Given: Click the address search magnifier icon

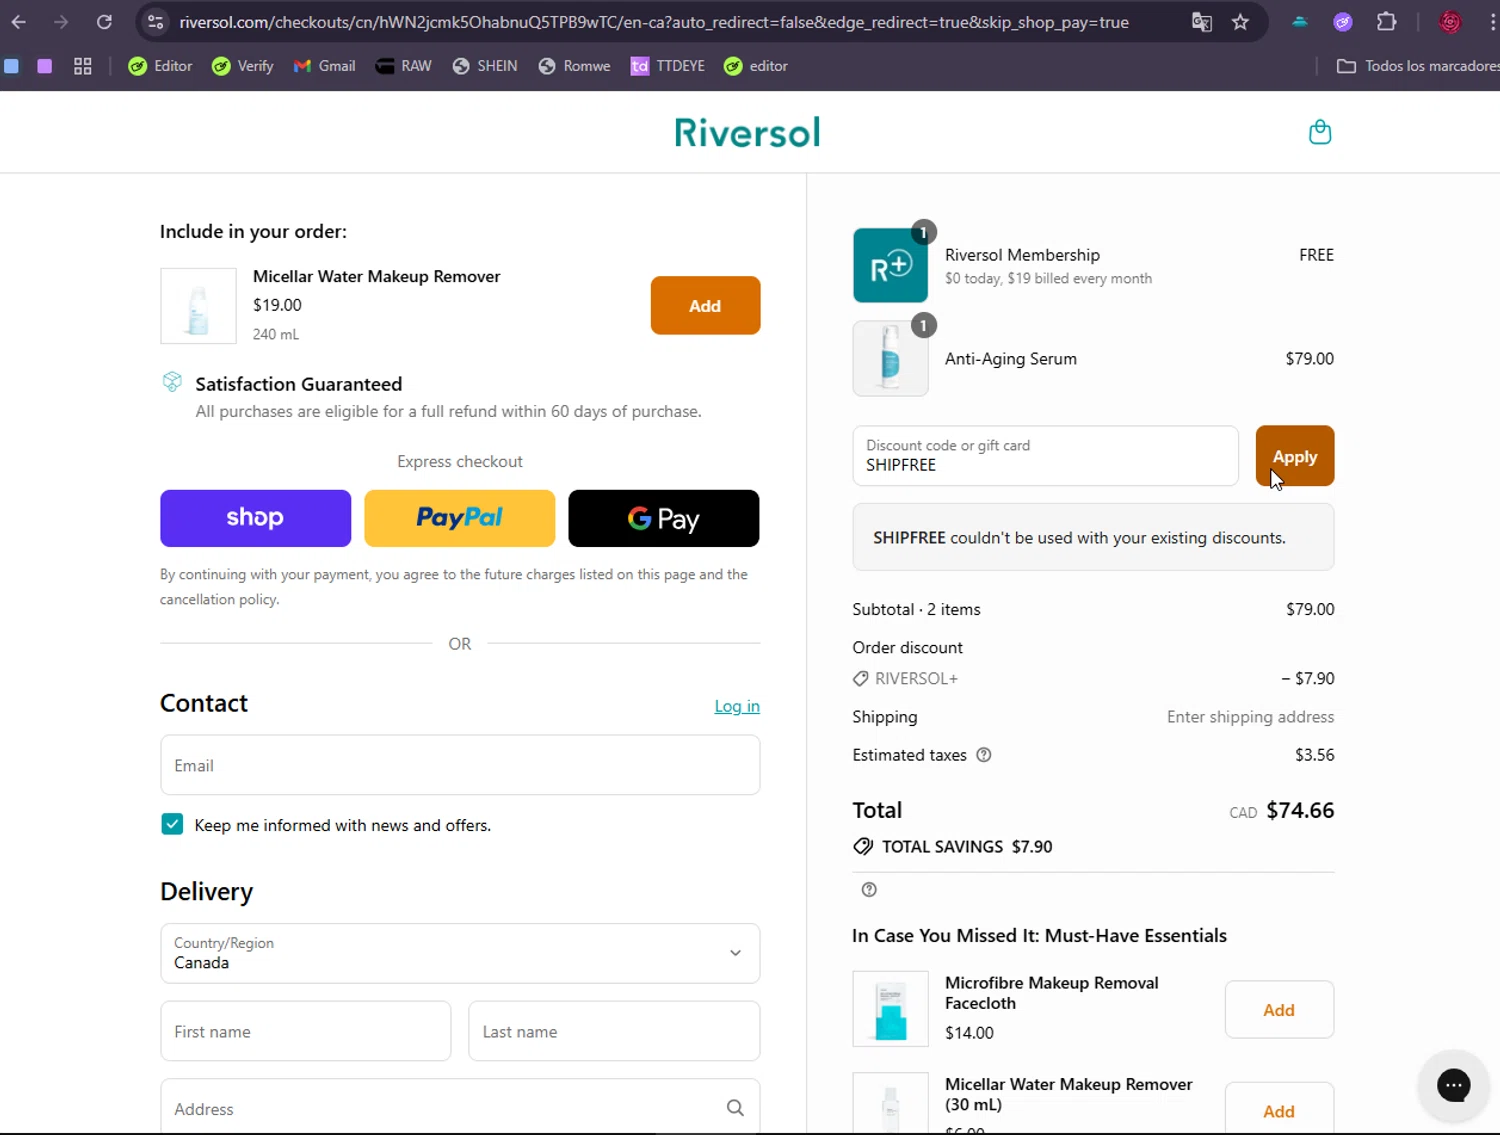Looking at the screenshot, I should coord(735,1108).
